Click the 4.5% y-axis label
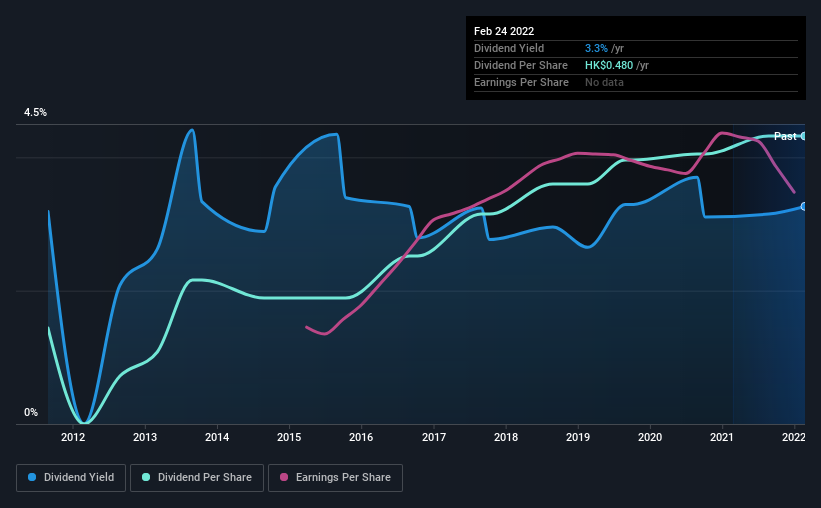This screenshot has height=508, width=821. coord(35,113)
